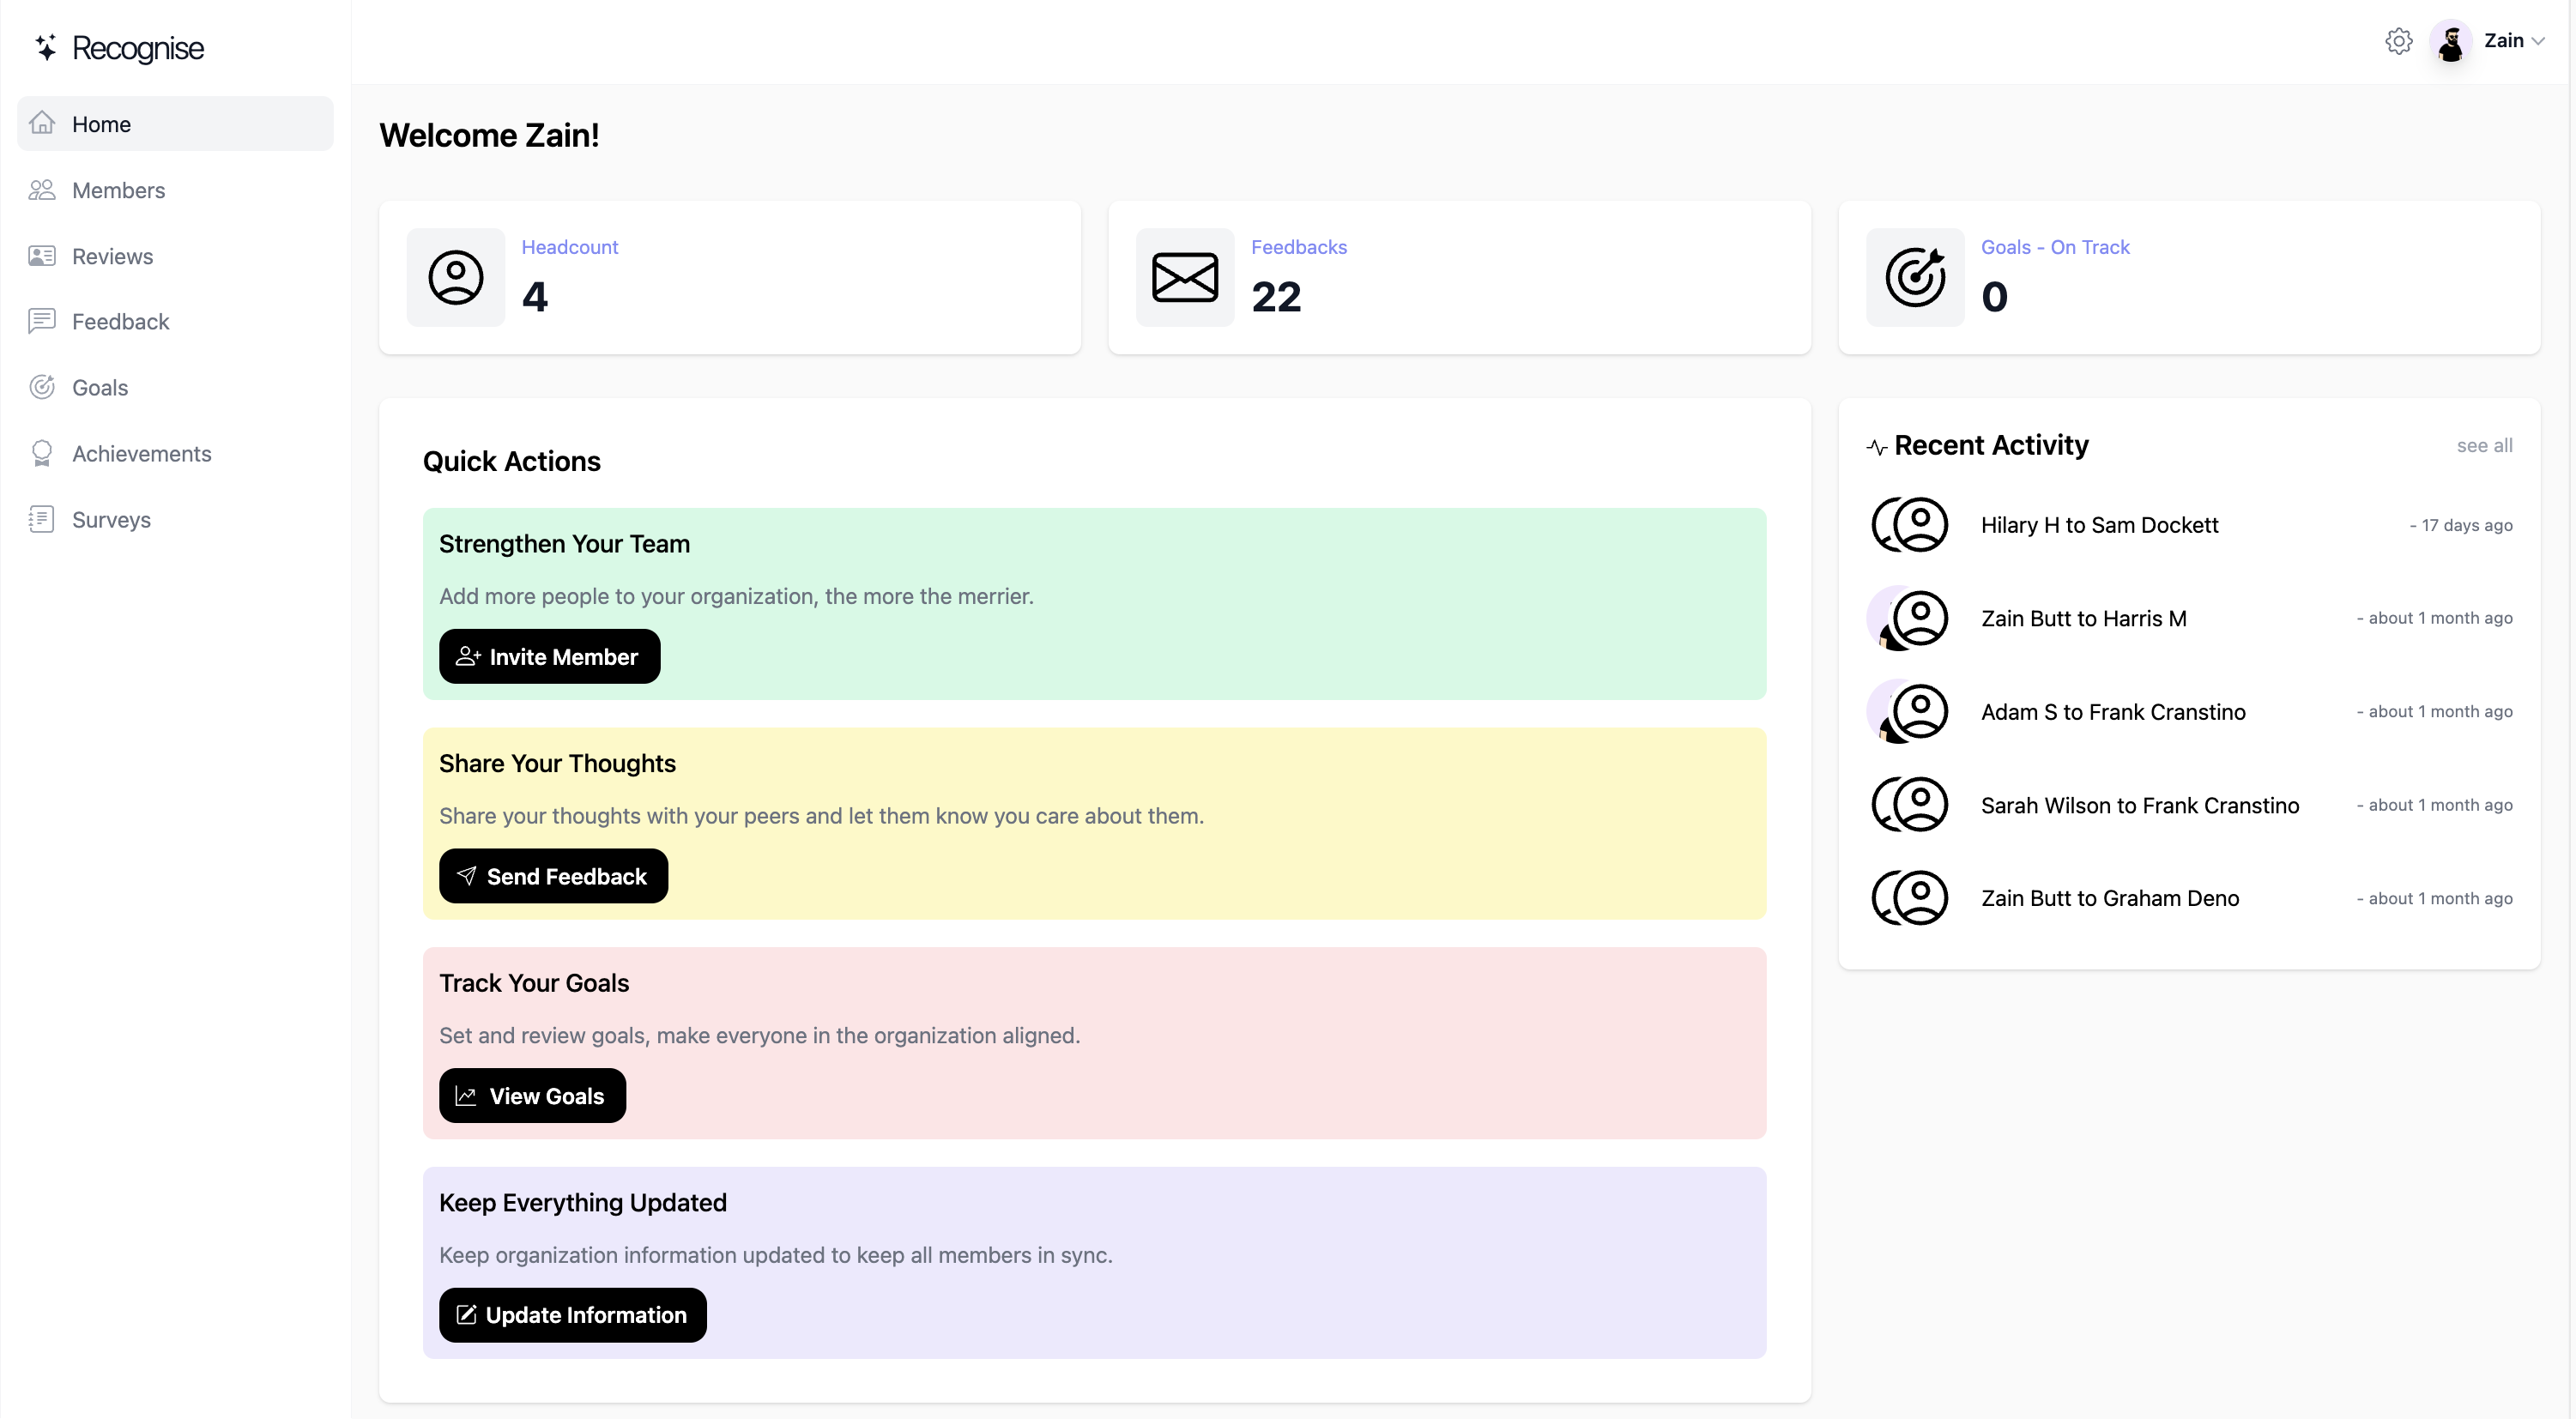Click the Goals - On Track label
This screenshot has width=2576, height=1419.
[2055, 247]
